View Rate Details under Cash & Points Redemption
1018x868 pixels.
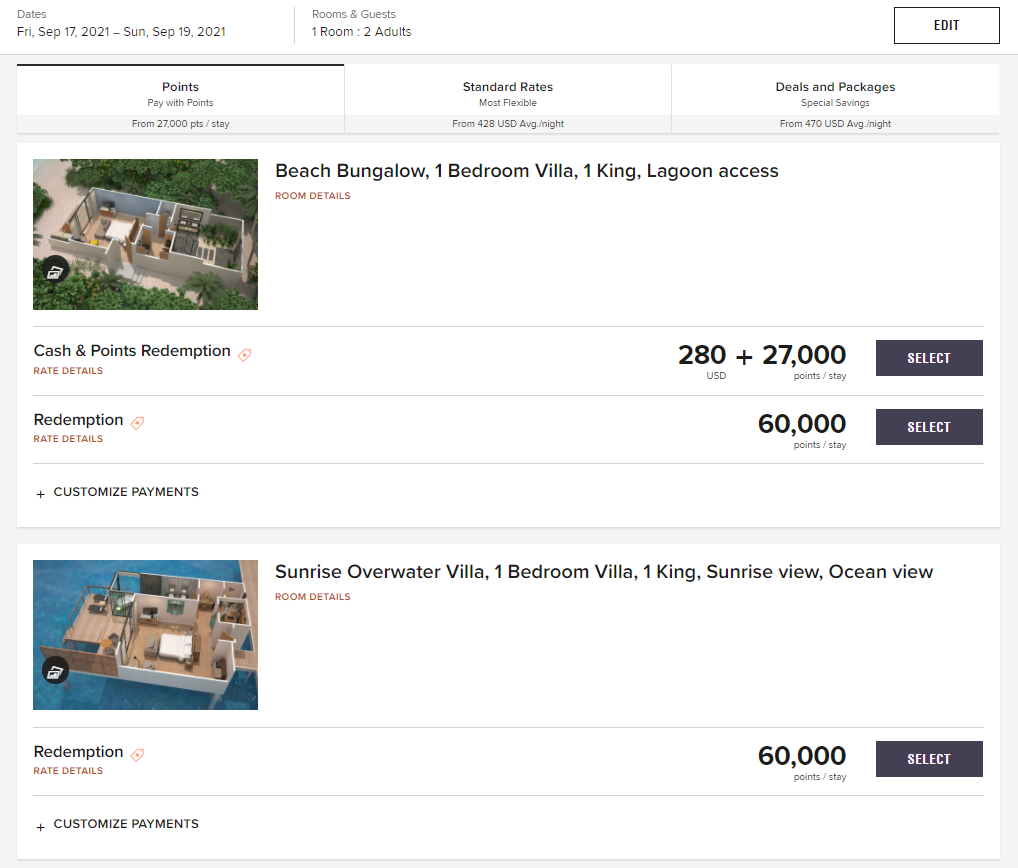[68, 370]
